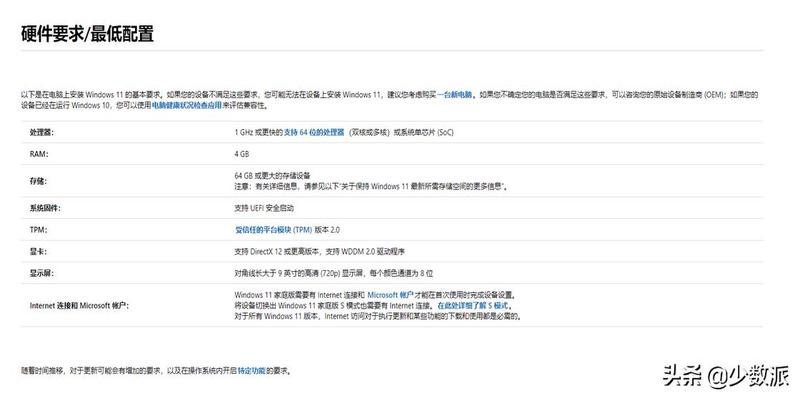Click the Internet 连接和 Microsoft 帐户: label
This screenshot has width=800, height=400.
point(79,306)
